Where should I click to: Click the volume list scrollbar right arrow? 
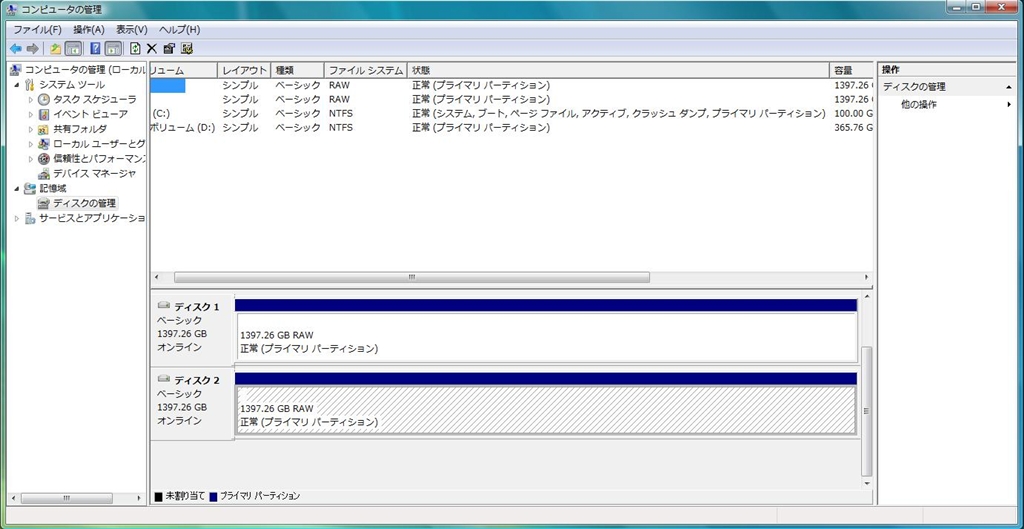point(867,278)
